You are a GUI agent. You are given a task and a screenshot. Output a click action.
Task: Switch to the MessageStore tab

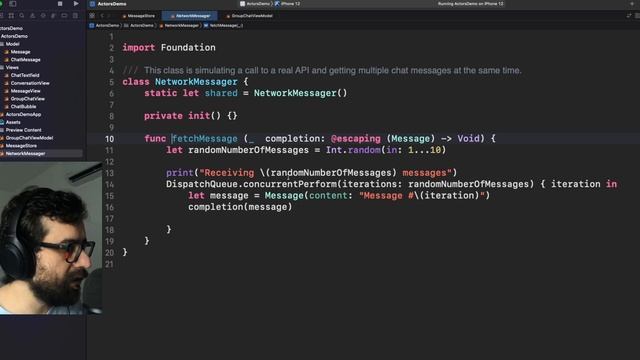click(139, 16)
